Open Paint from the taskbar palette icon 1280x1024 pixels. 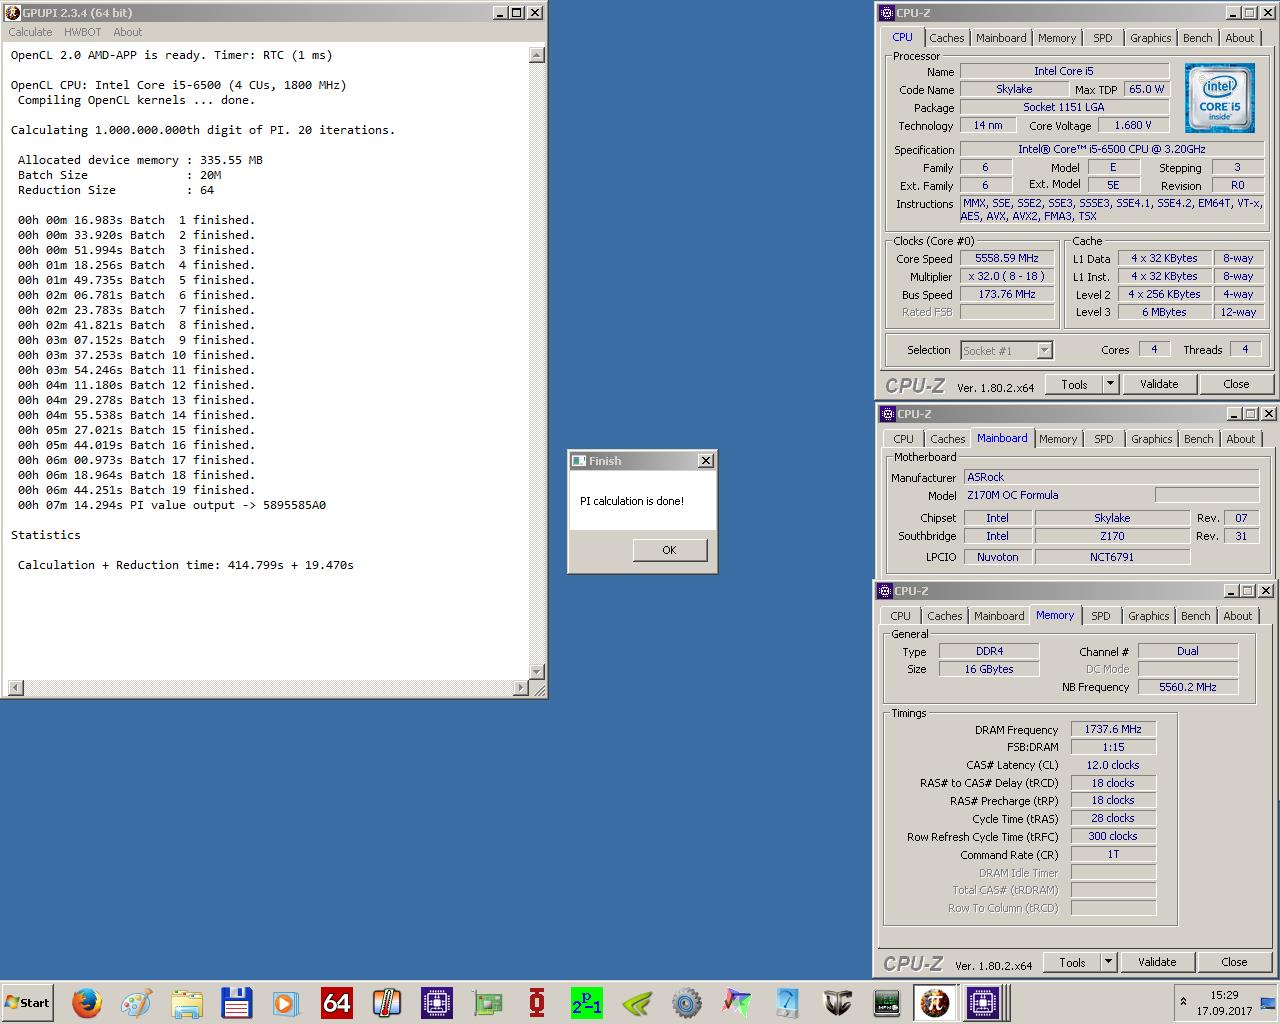click(136, 1002)
